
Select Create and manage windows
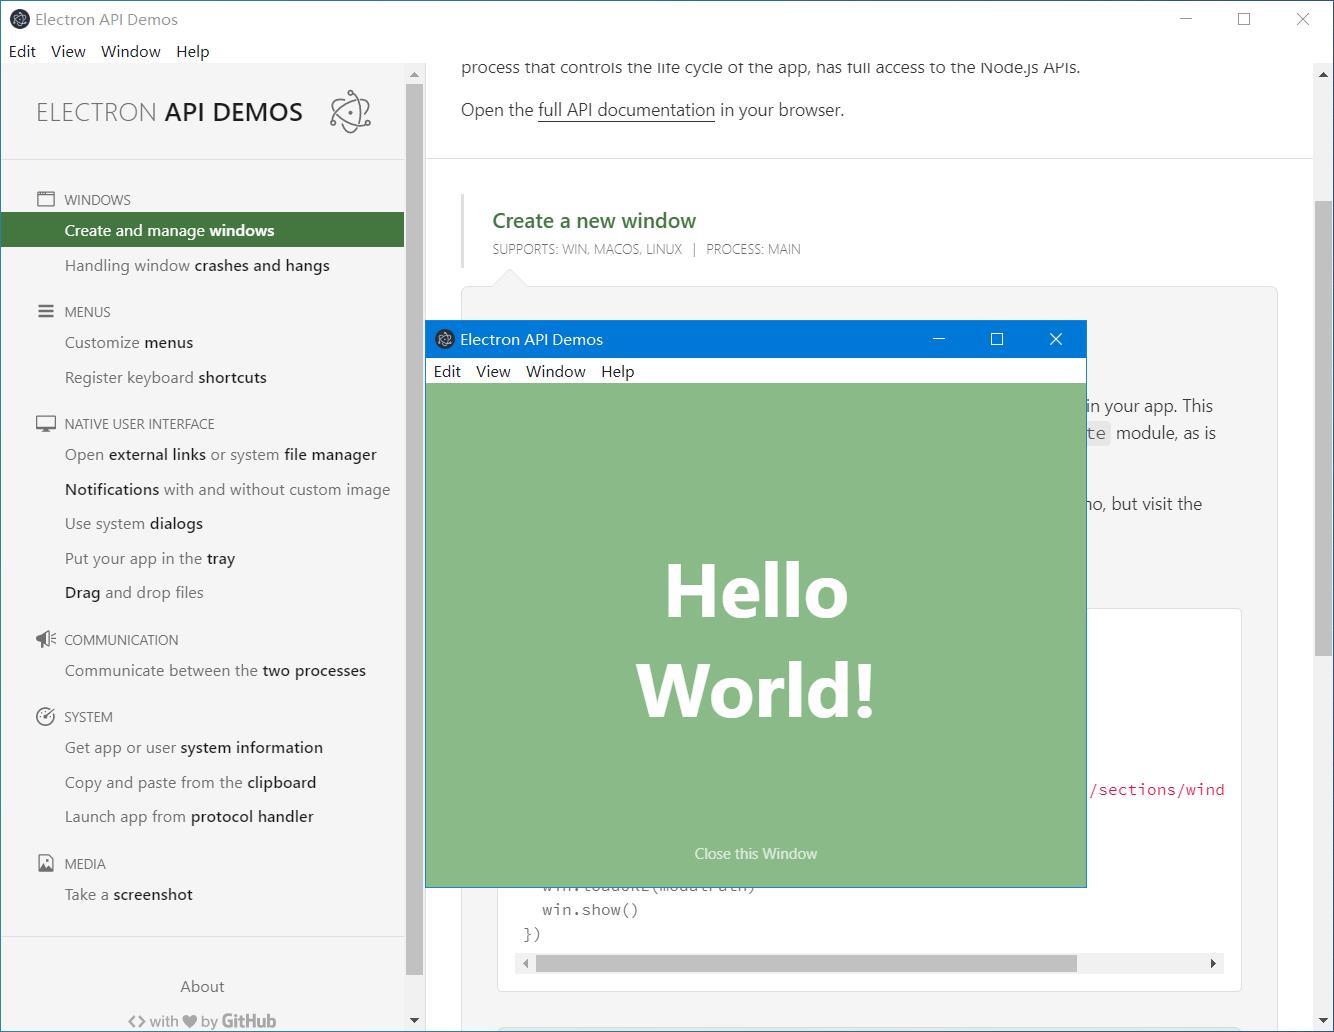[203, 230]
